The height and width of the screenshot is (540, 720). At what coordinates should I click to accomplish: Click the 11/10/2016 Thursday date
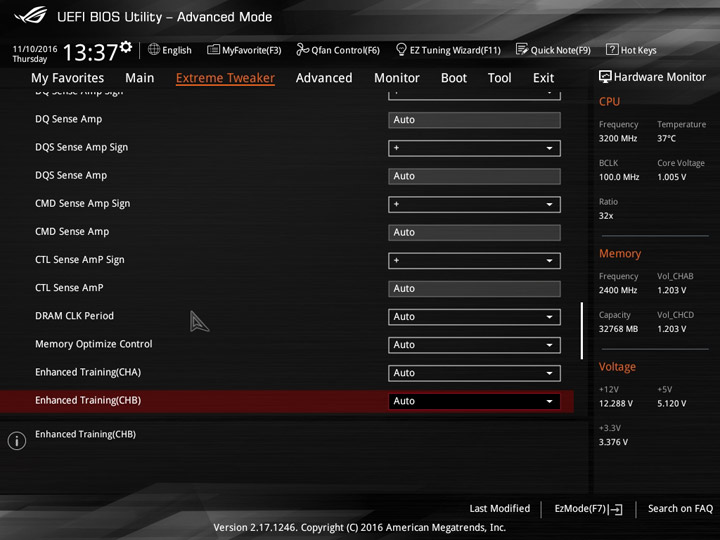point(34,54)
